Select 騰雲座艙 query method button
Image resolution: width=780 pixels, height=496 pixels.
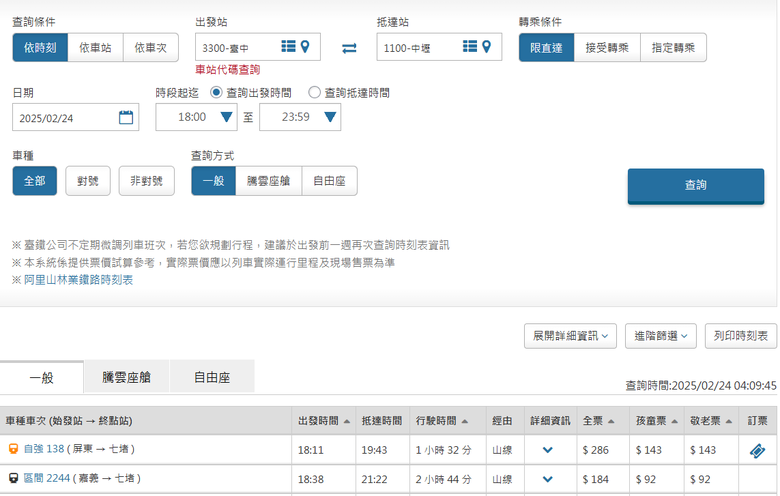(x=269, y=181)
